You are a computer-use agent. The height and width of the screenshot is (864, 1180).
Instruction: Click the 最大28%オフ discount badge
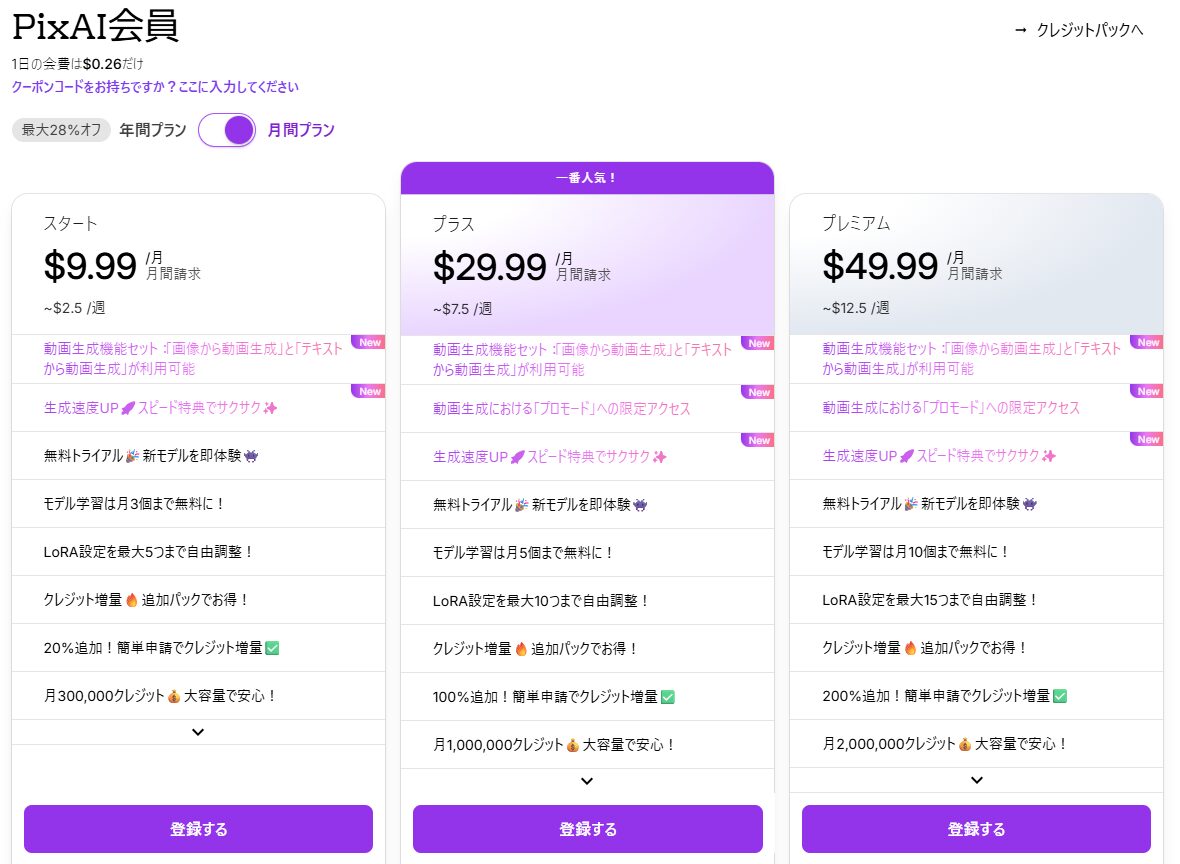(61, 130)
